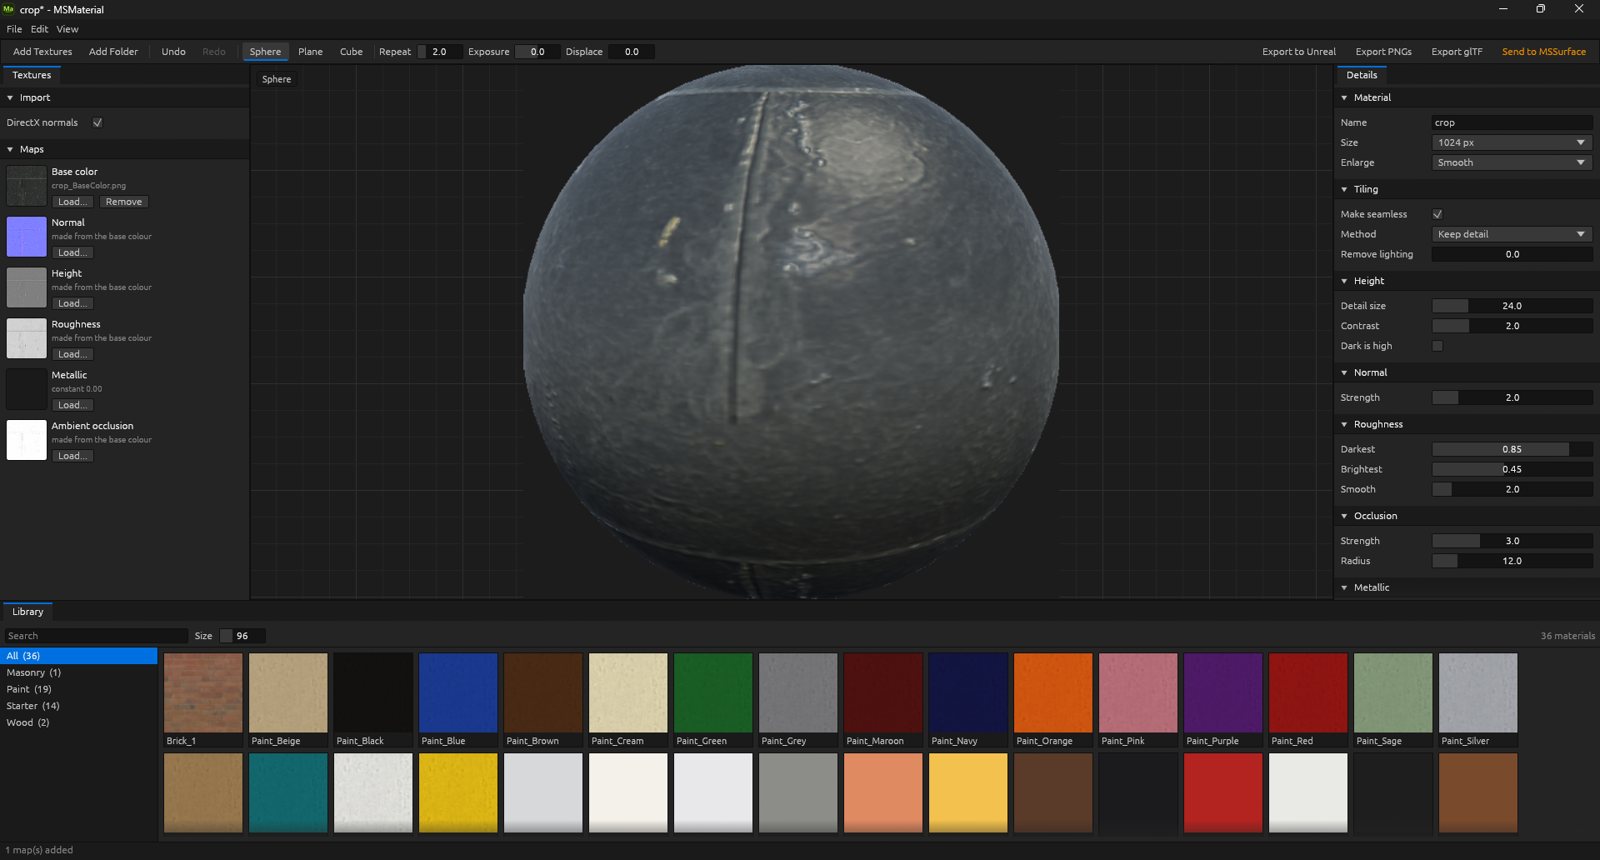Select the Paint_Beige material swatch
This screenshot has width=1600, height=860.
(x=288, y=700)
